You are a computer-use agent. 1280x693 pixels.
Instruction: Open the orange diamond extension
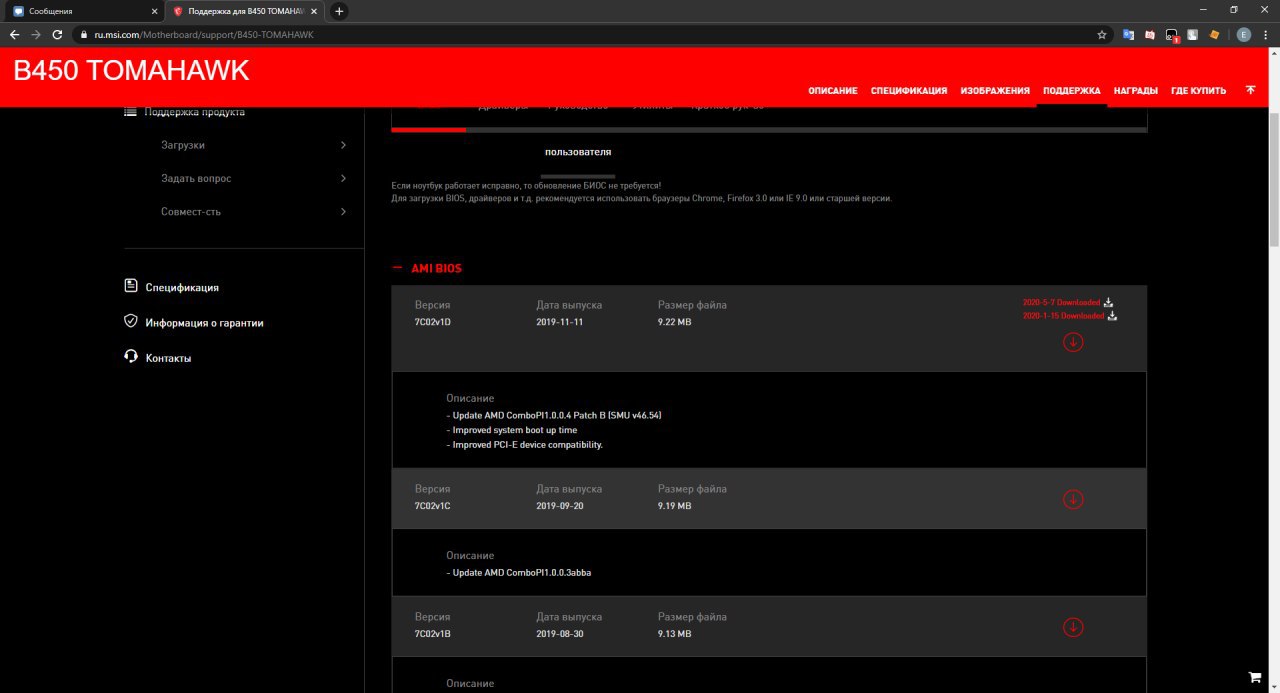[x=1214, y=34]
